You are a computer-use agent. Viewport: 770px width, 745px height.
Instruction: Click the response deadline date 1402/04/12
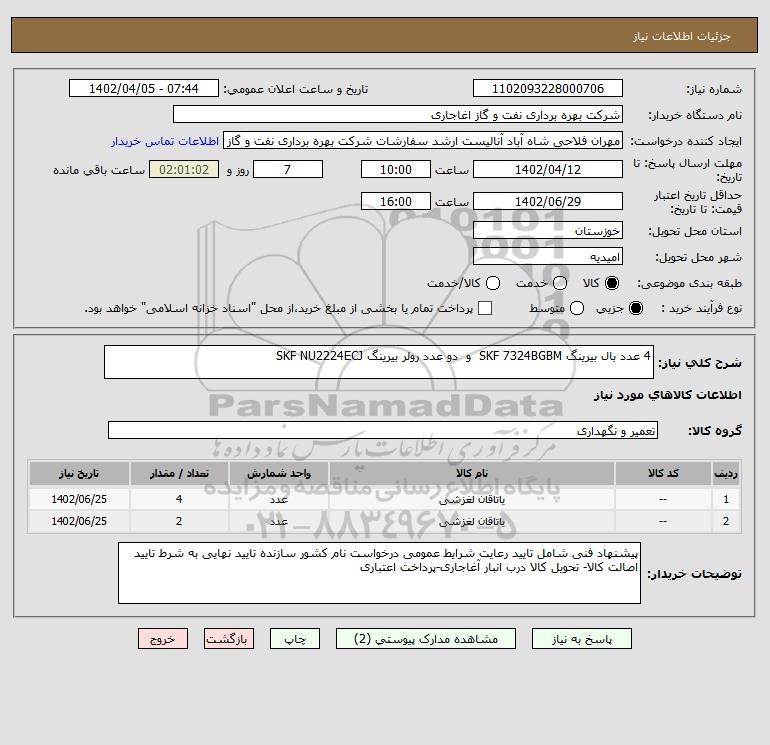tap(548, 169)
